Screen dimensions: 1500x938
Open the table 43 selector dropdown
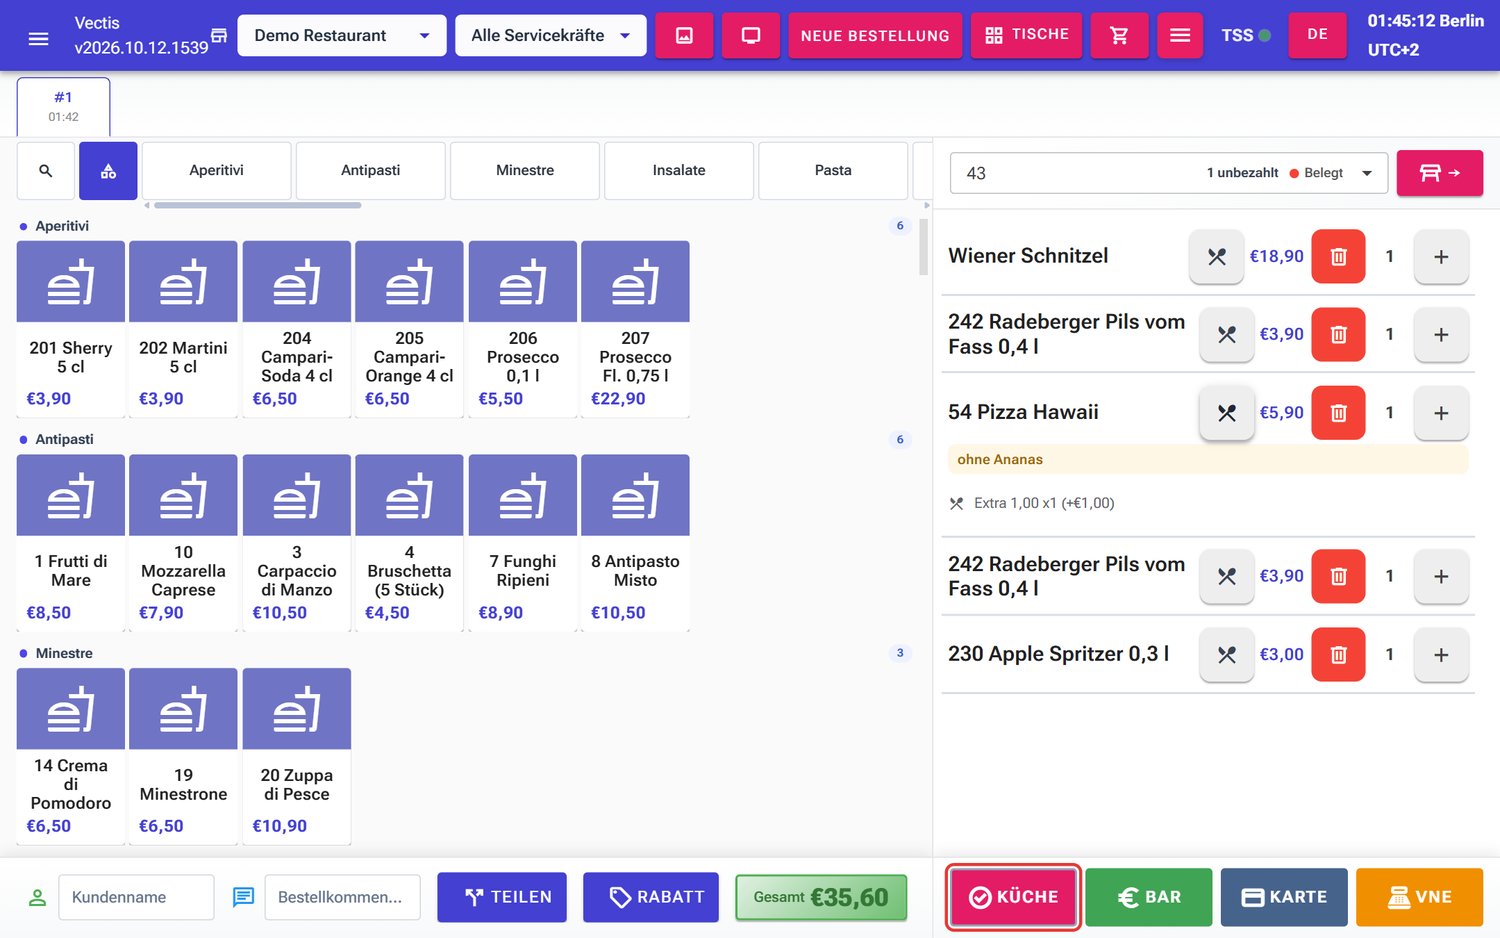[1168, 173]
